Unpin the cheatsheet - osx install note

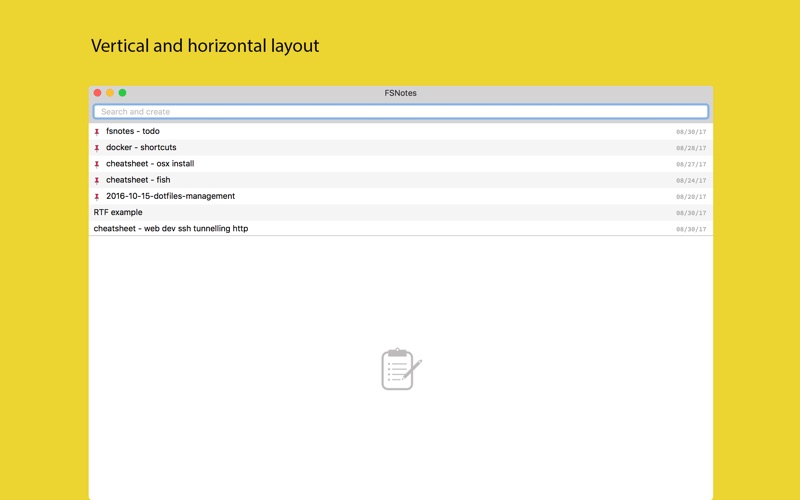[x=96, y=164]
